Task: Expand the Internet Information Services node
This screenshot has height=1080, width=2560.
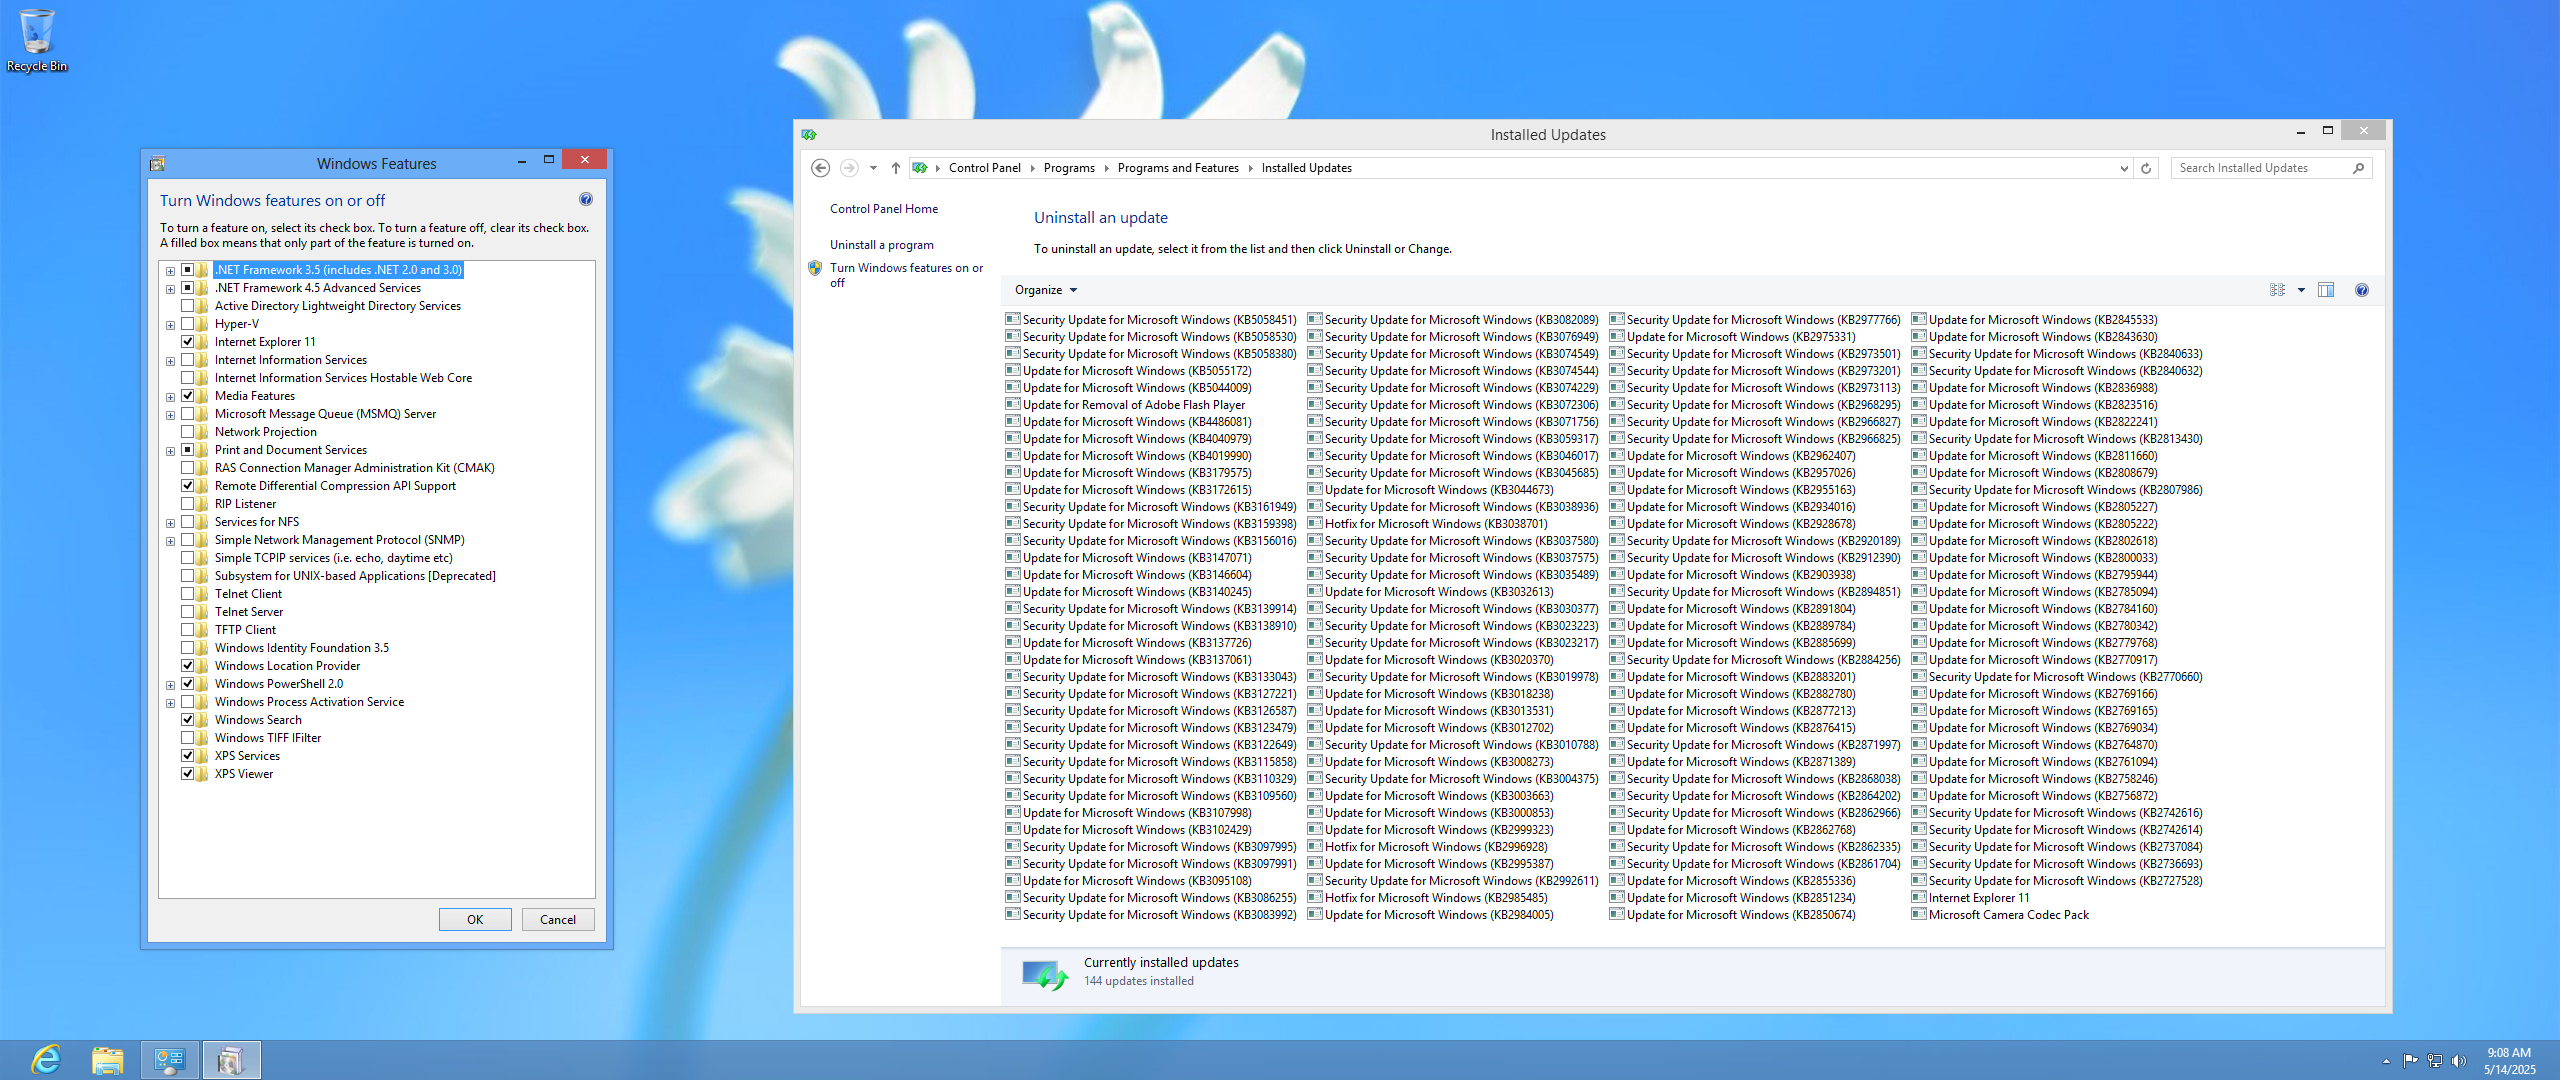Action: click(170, 361)
